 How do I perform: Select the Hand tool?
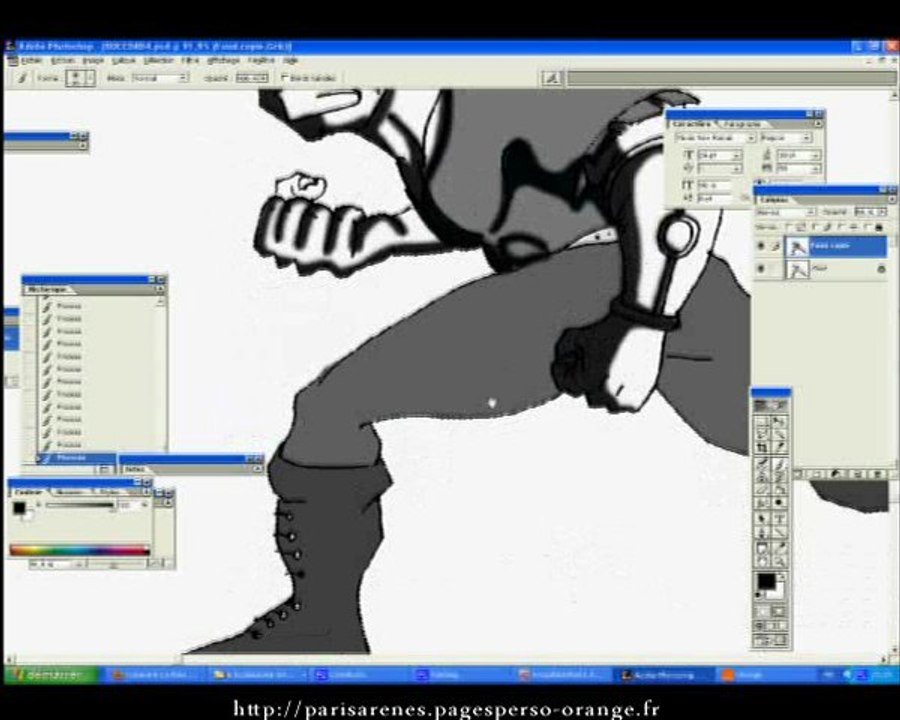(761, 561)
